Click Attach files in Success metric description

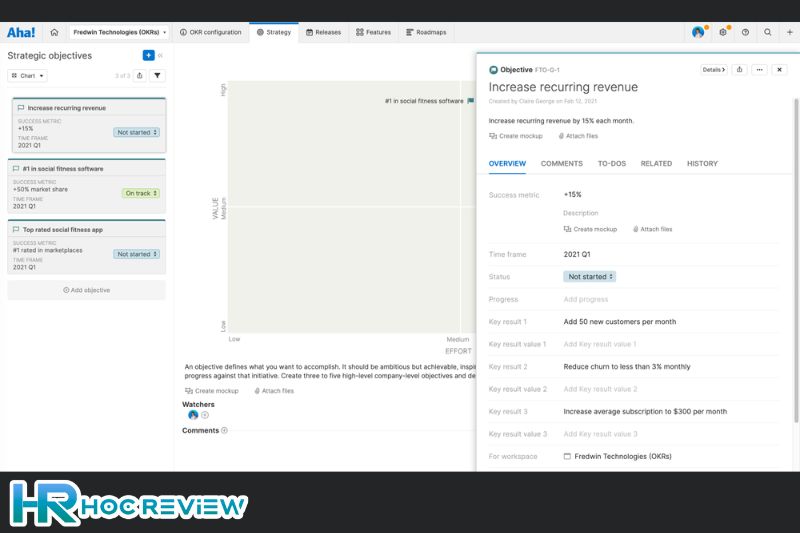tap(653, 230)
